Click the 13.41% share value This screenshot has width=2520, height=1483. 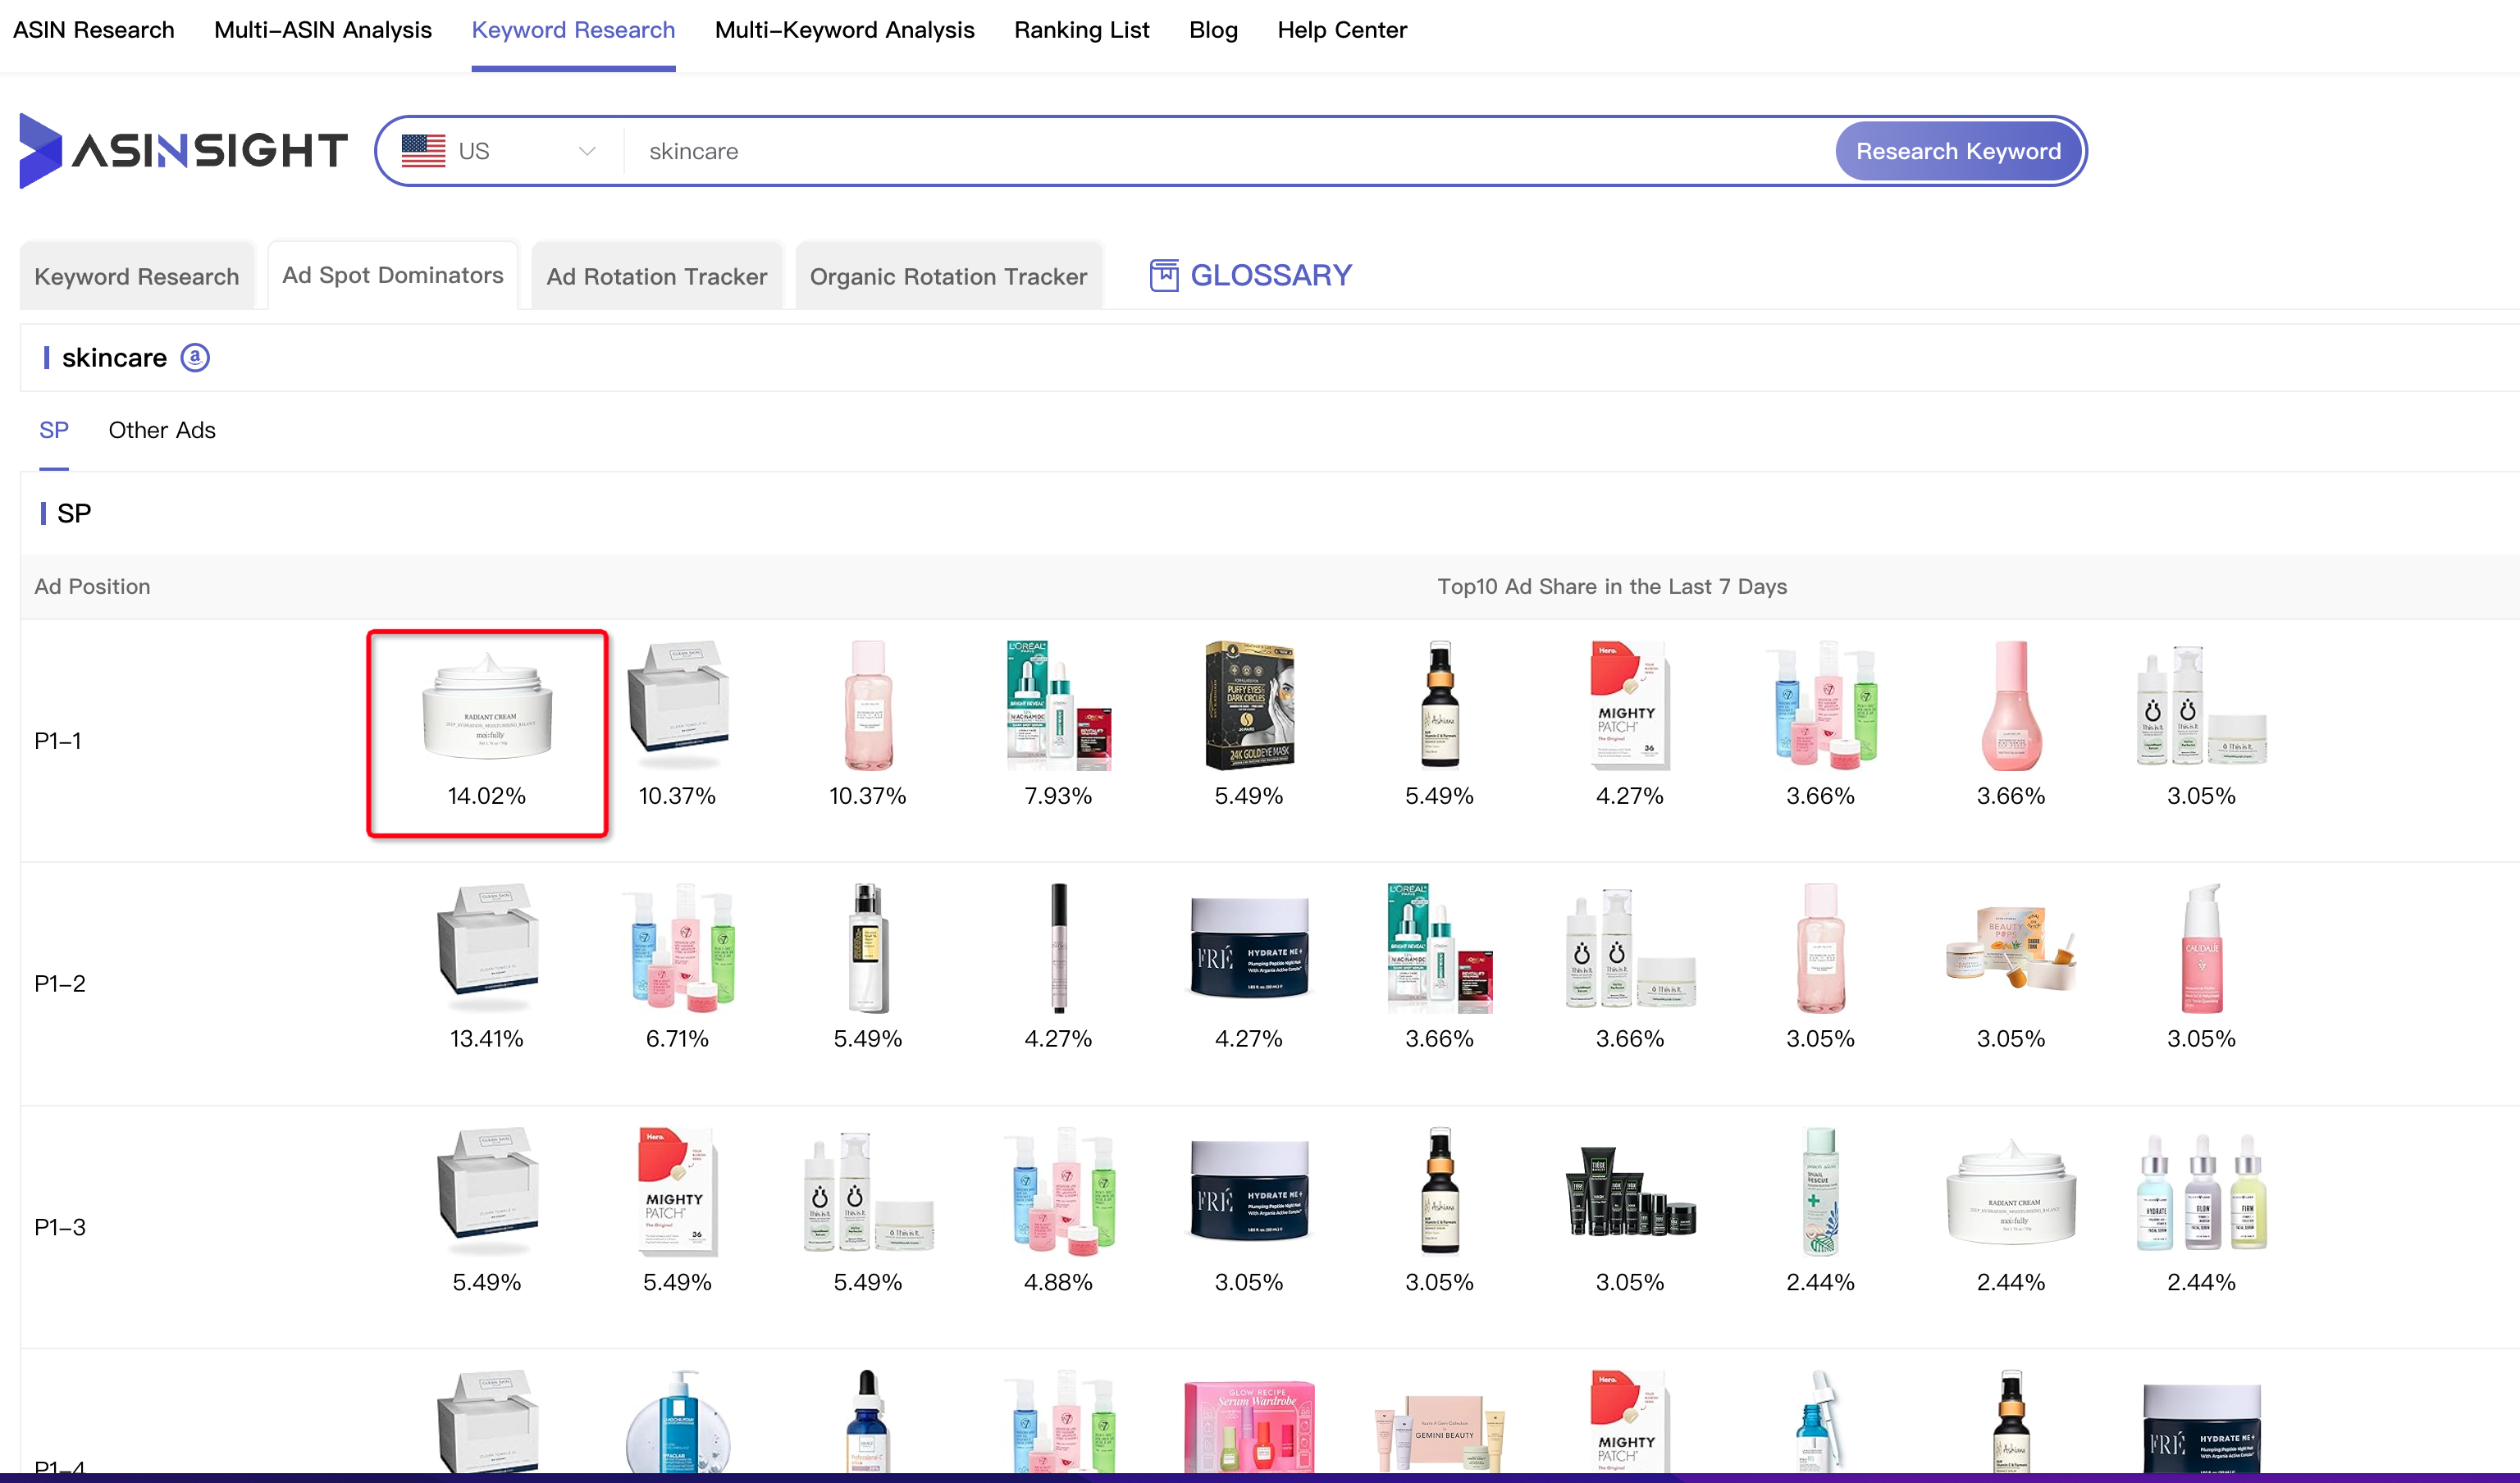[x=487, y=1038]
